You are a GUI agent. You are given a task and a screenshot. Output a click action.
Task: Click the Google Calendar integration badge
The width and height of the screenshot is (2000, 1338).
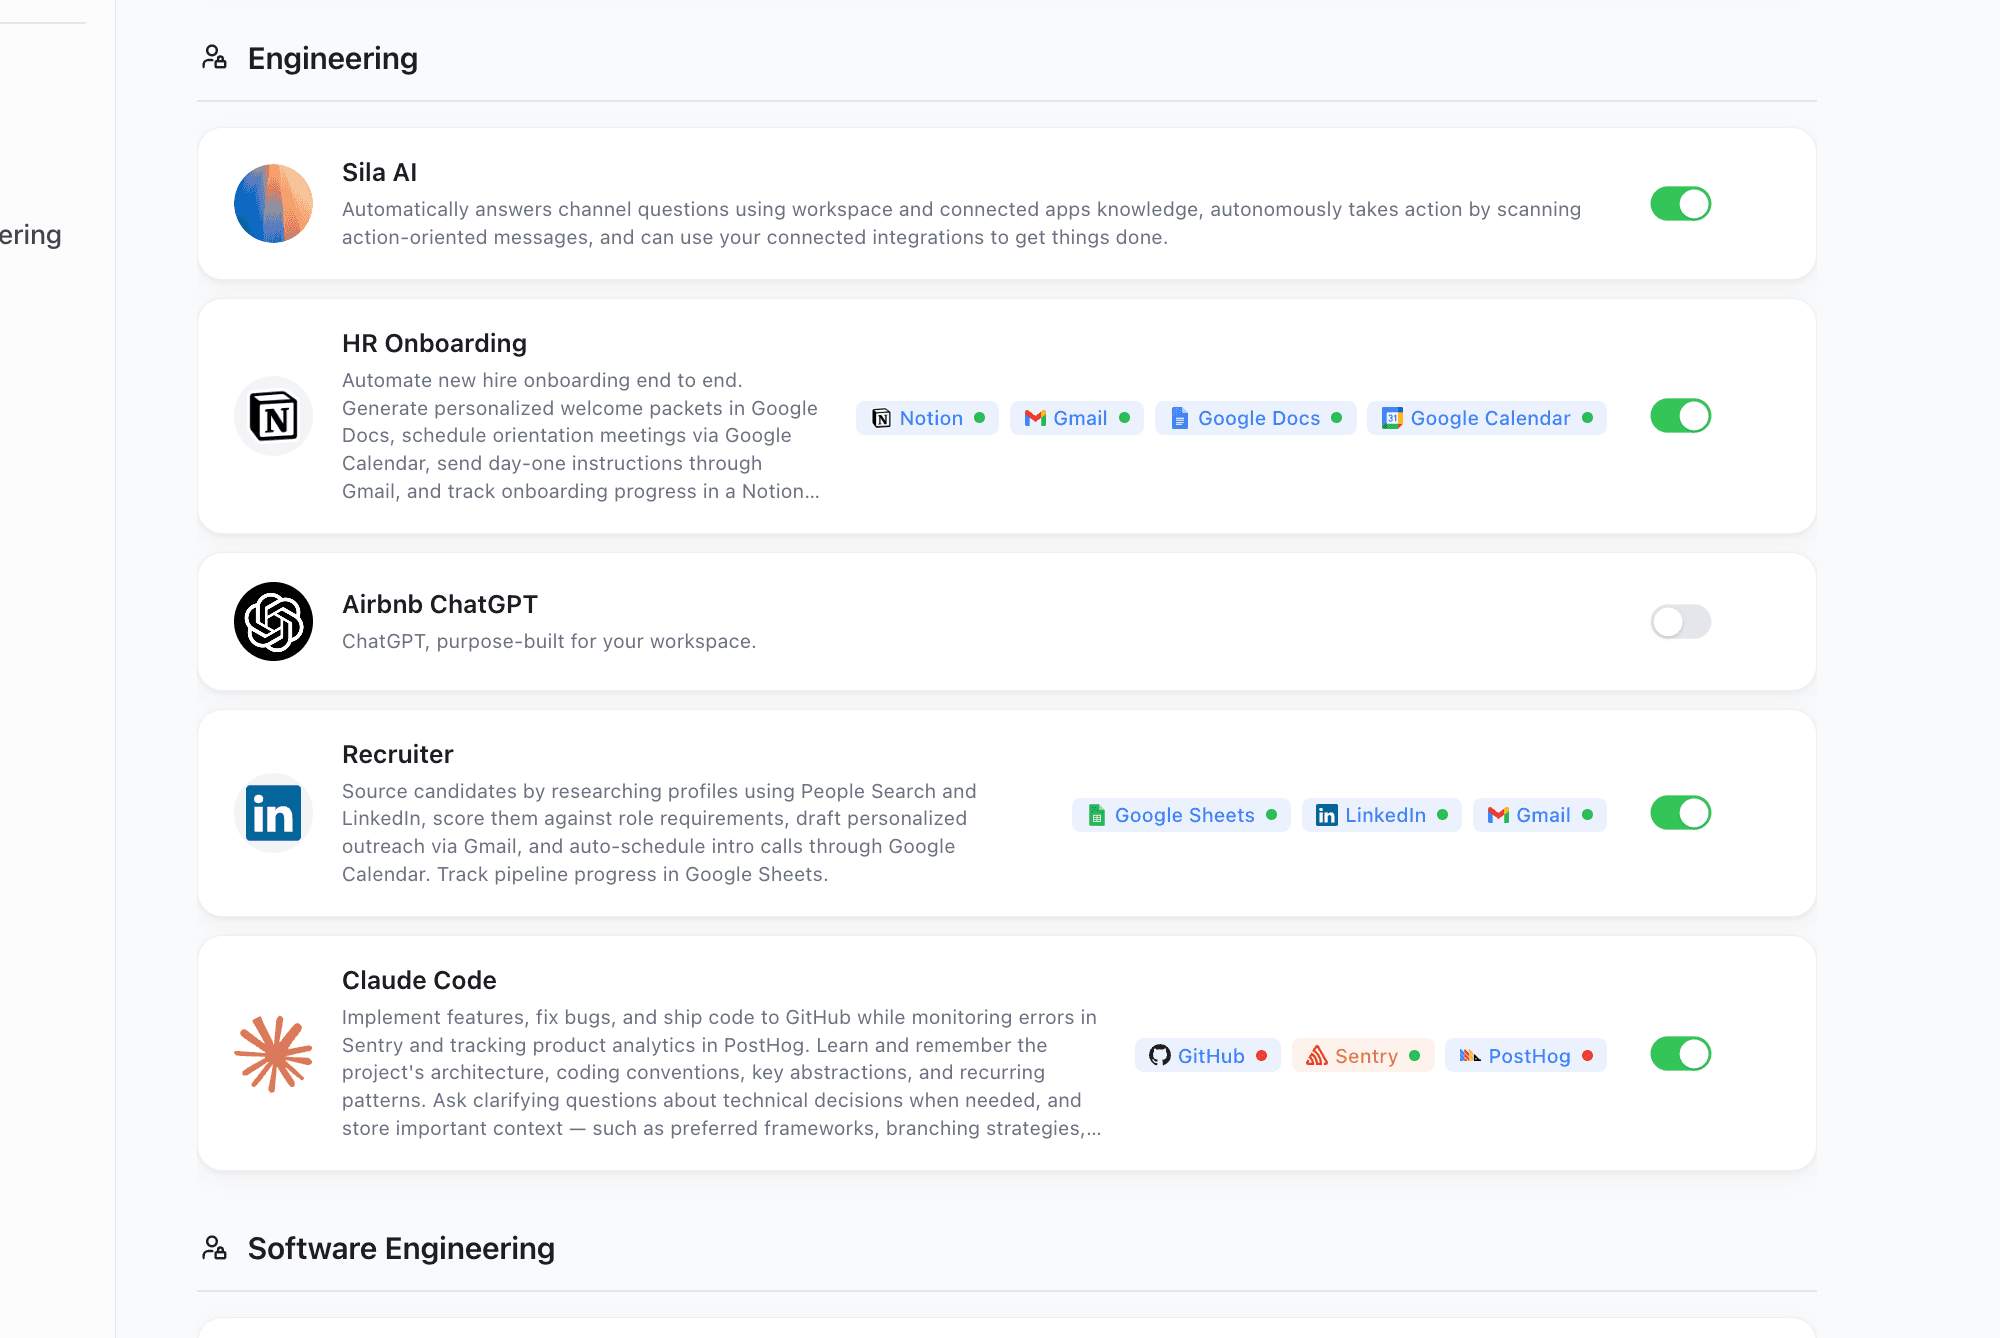pos(1486,418)
